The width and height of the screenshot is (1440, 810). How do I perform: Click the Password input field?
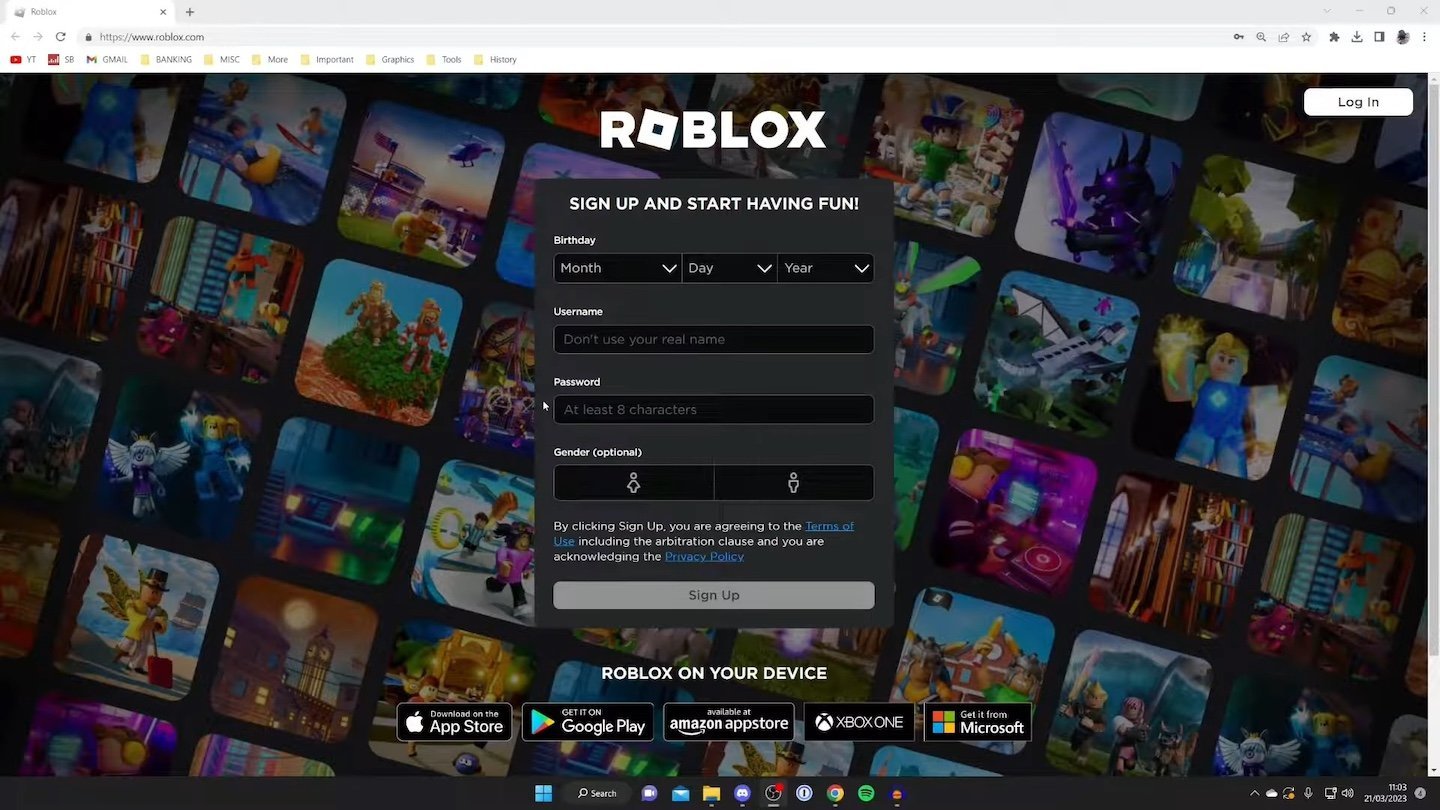(x=713, y=409)
